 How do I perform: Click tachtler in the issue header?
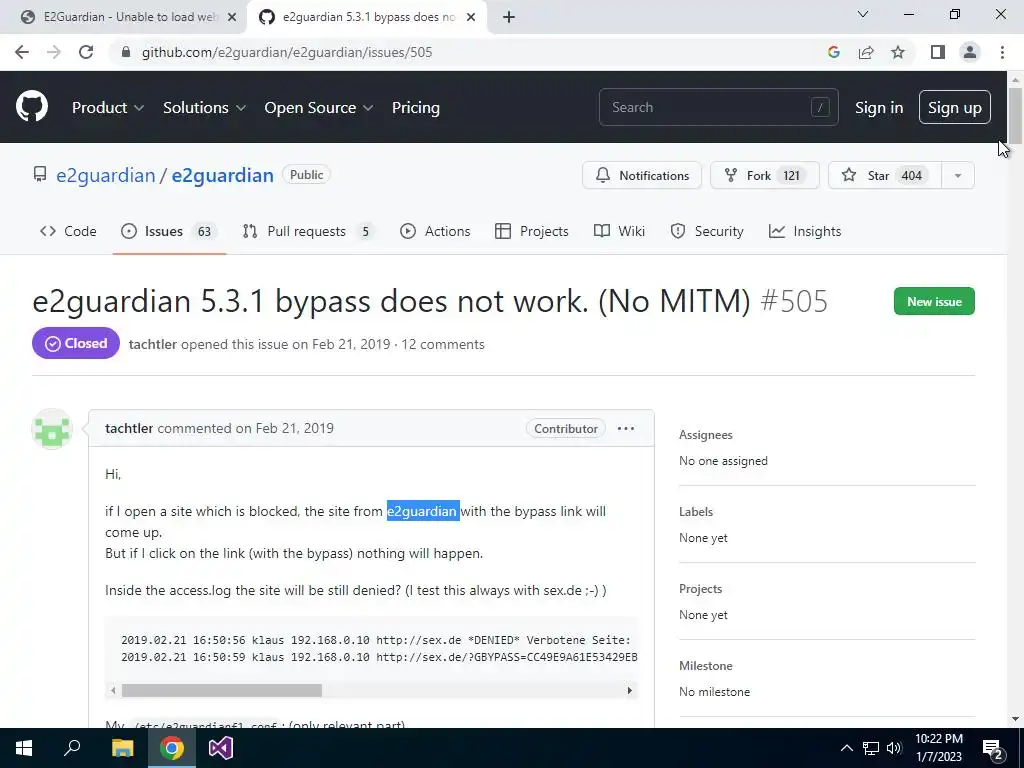[x=153, y=344]
